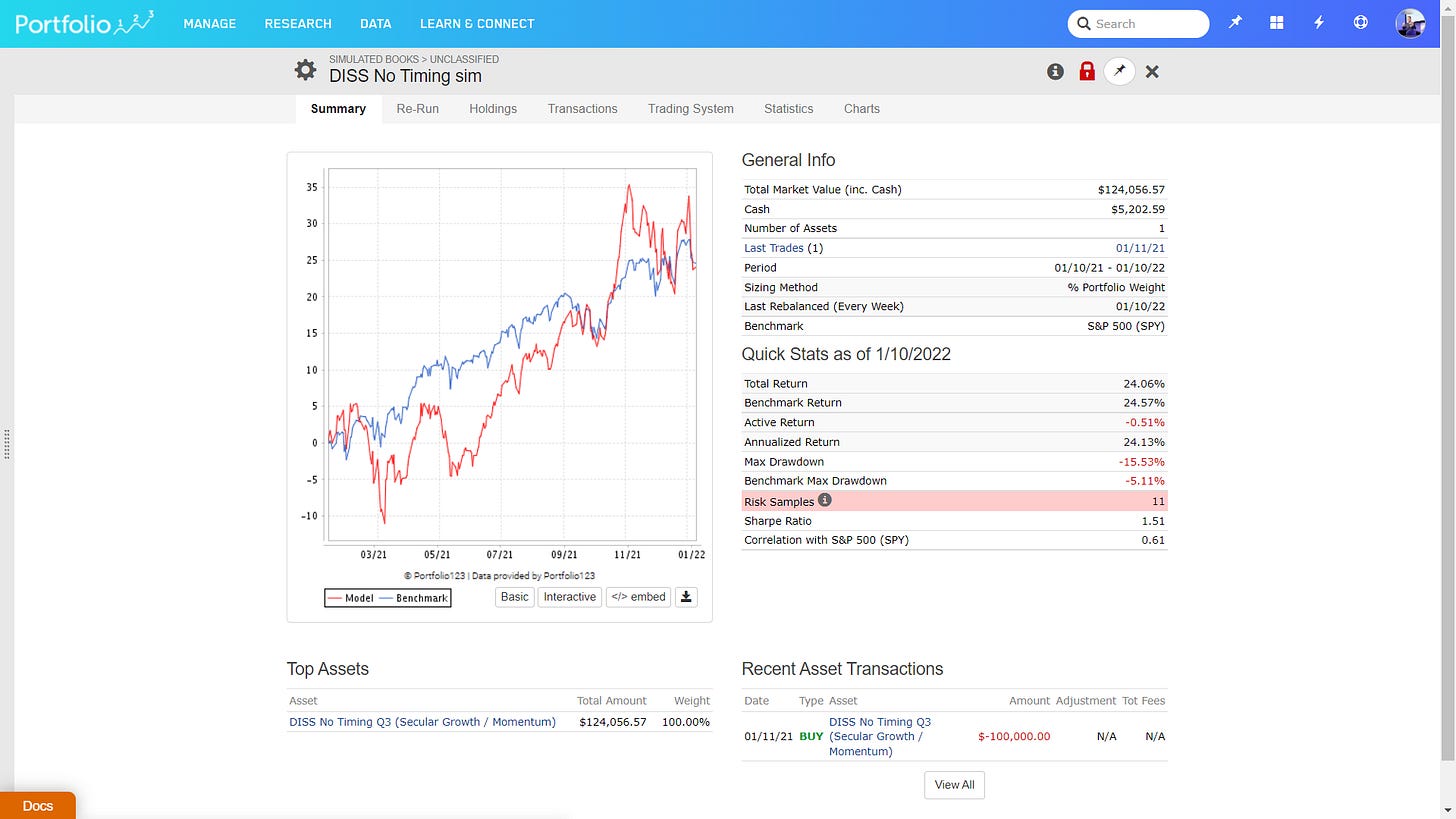
Task: Click the left sidebar grip handle
Action: pos(7,443)
